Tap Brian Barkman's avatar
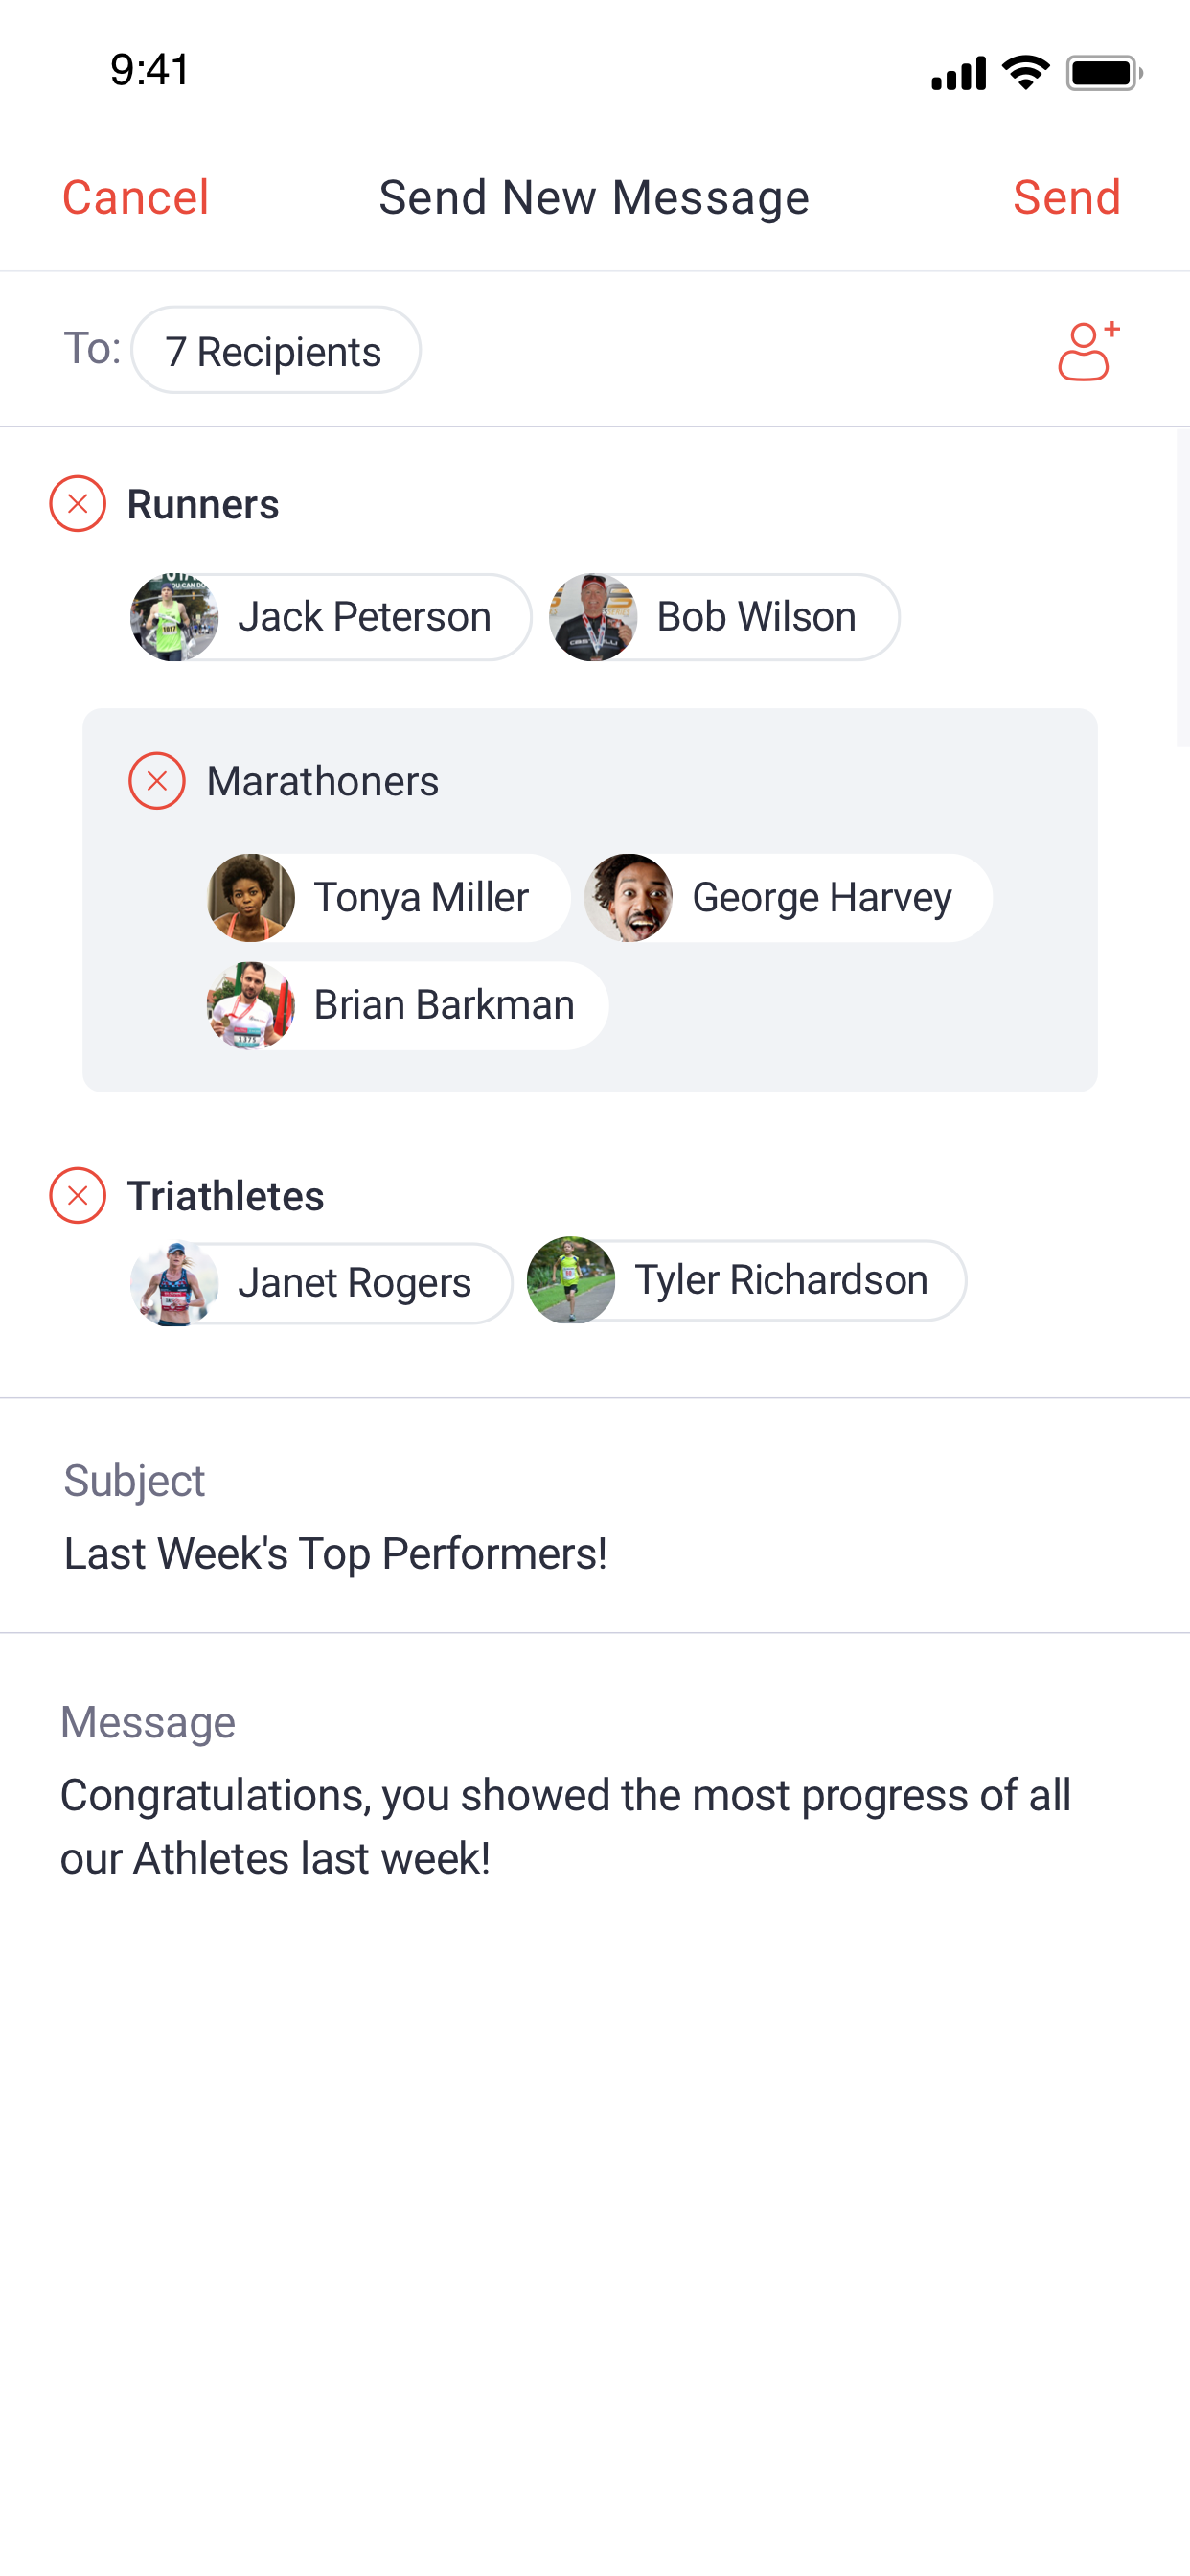Viewport: 1190px width, 2576px height. [251, 1005]
